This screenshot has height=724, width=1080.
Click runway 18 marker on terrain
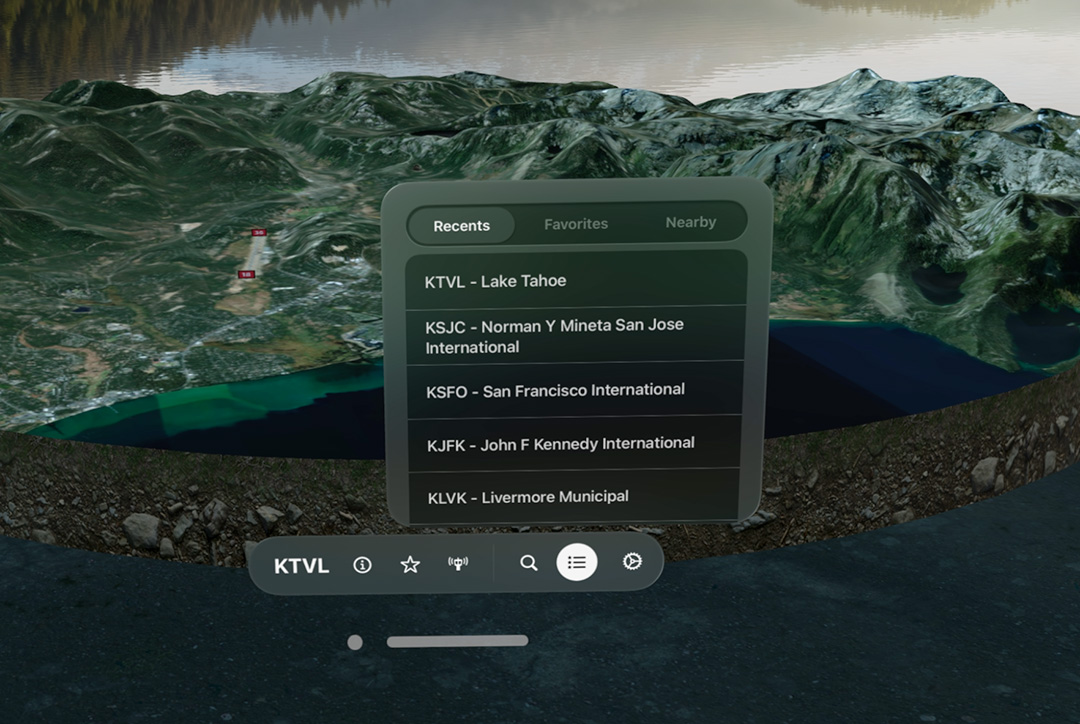246,274
